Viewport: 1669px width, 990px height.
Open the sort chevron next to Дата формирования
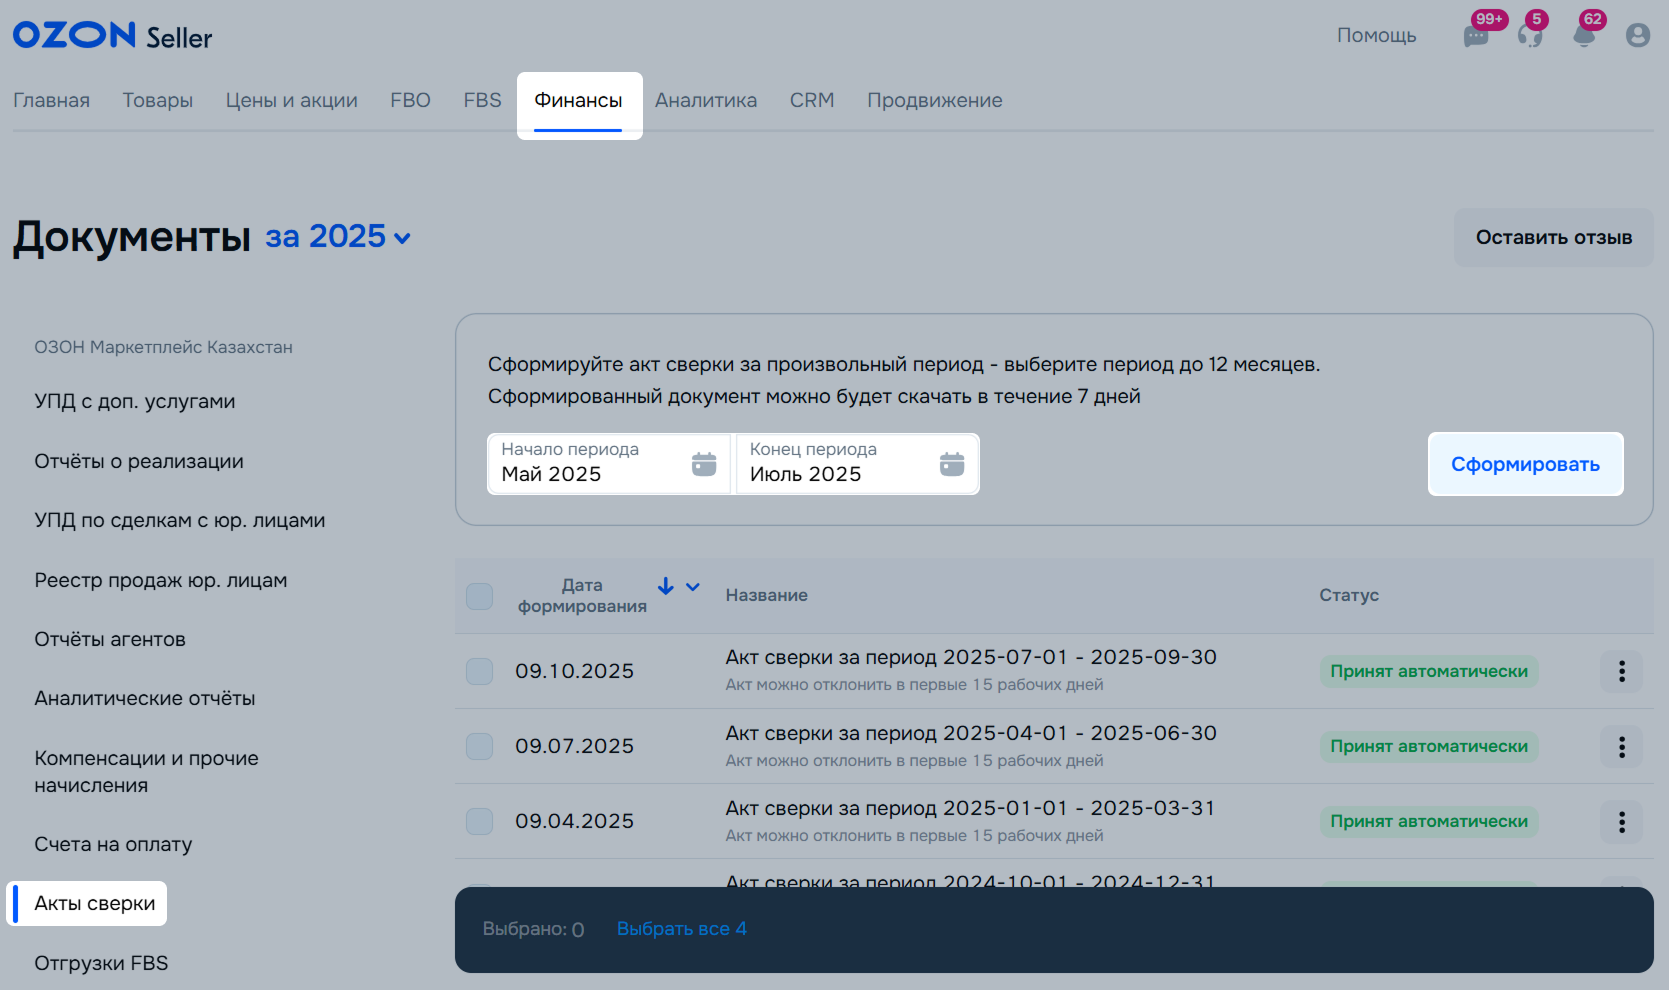click(693, 587)
